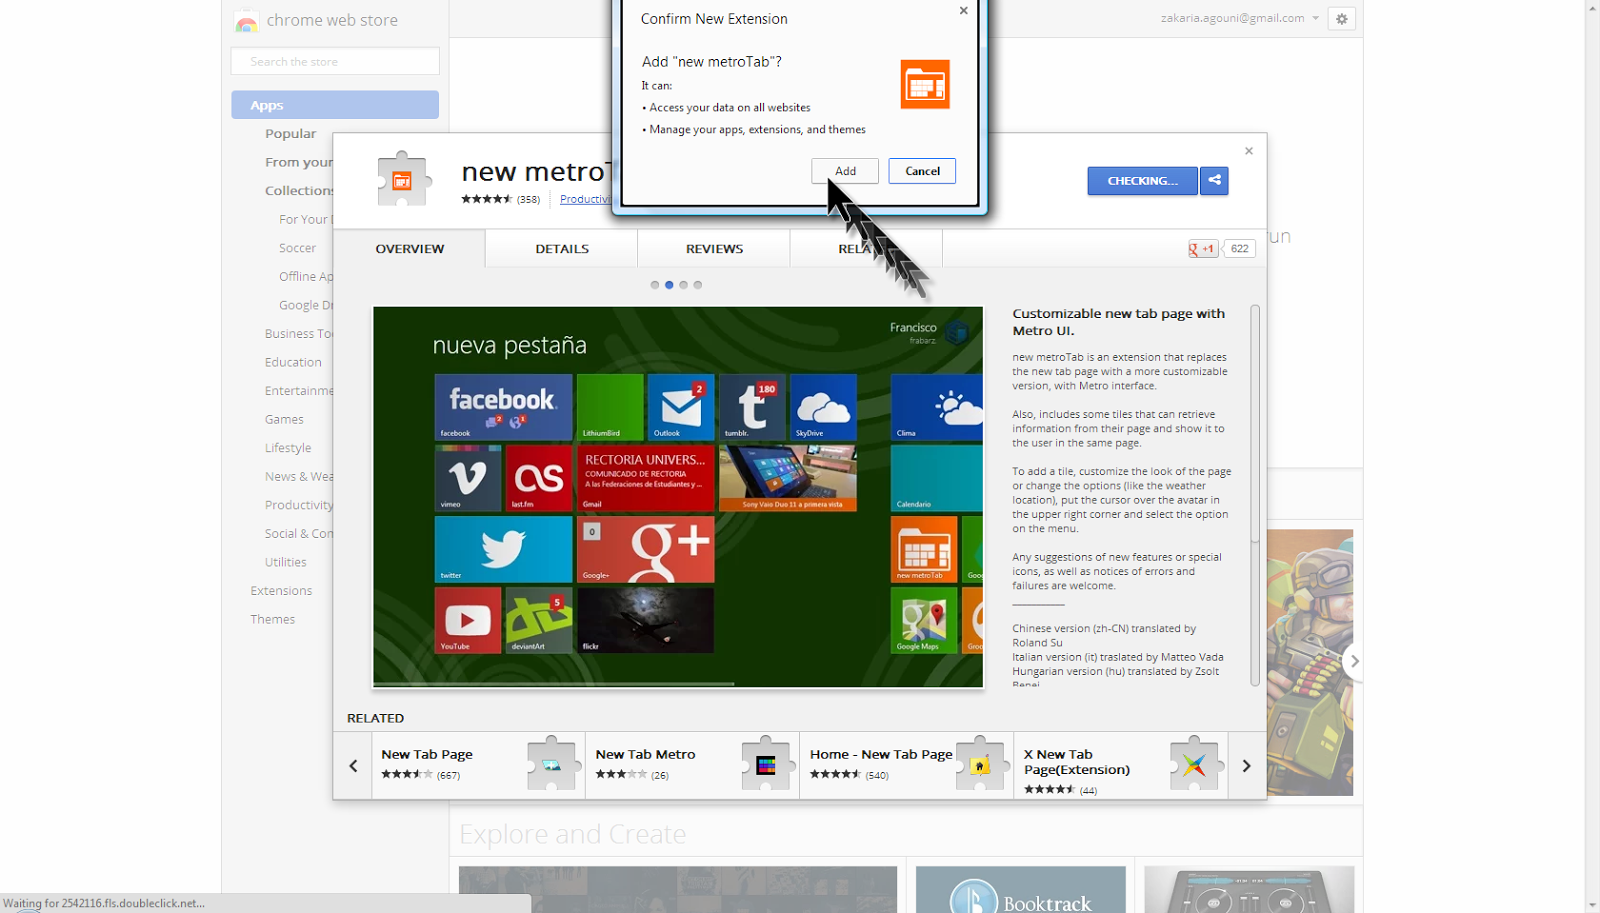Screen dimensions: 1600x913
Task: Select the second screenshot carousel dot
Action: pos(669,285)
